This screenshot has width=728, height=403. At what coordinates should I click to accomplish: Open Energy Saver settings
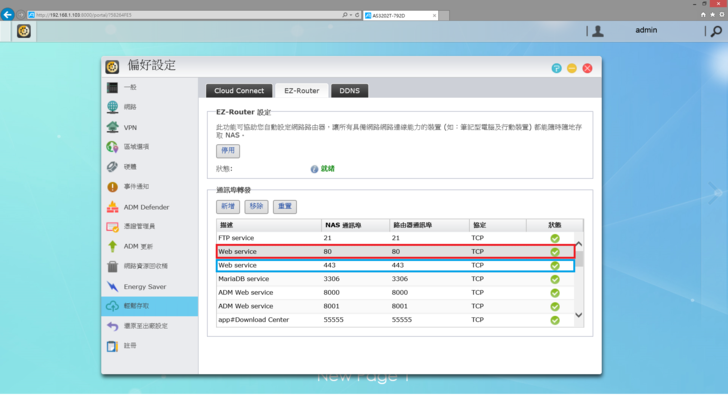(x=144, y=286)
